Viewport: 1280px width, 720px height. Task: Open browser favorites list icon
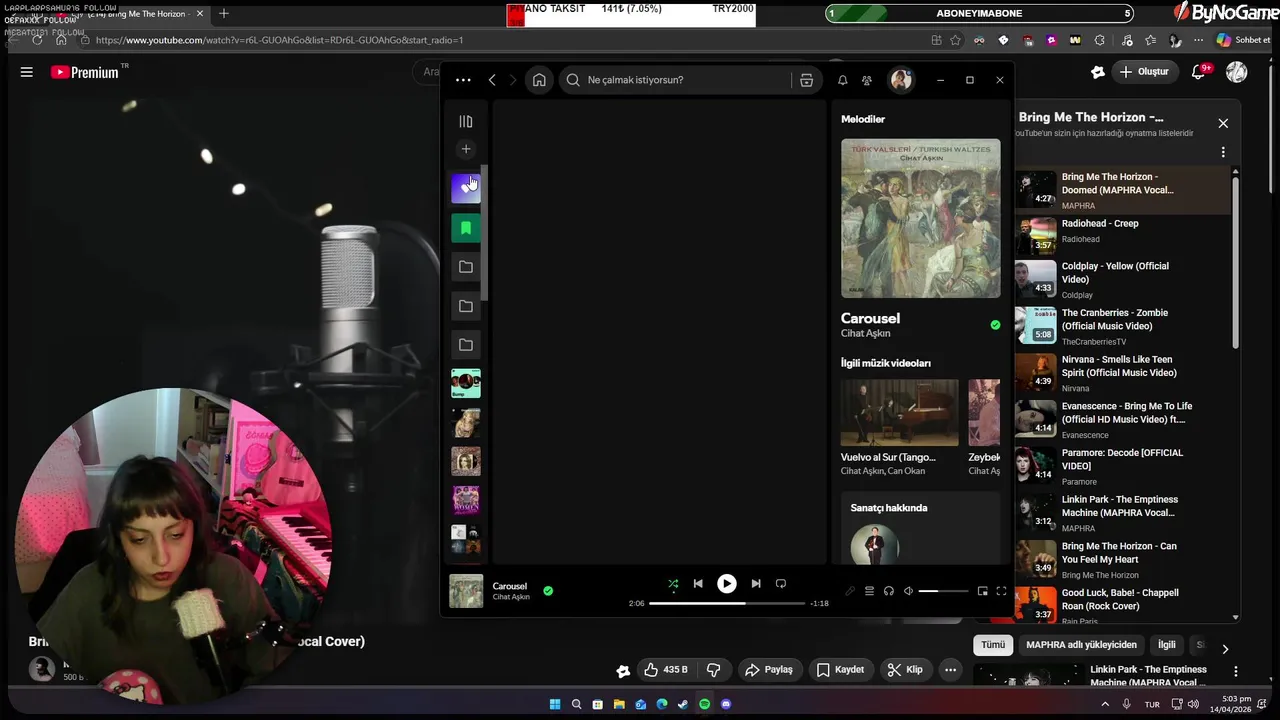1150,40
